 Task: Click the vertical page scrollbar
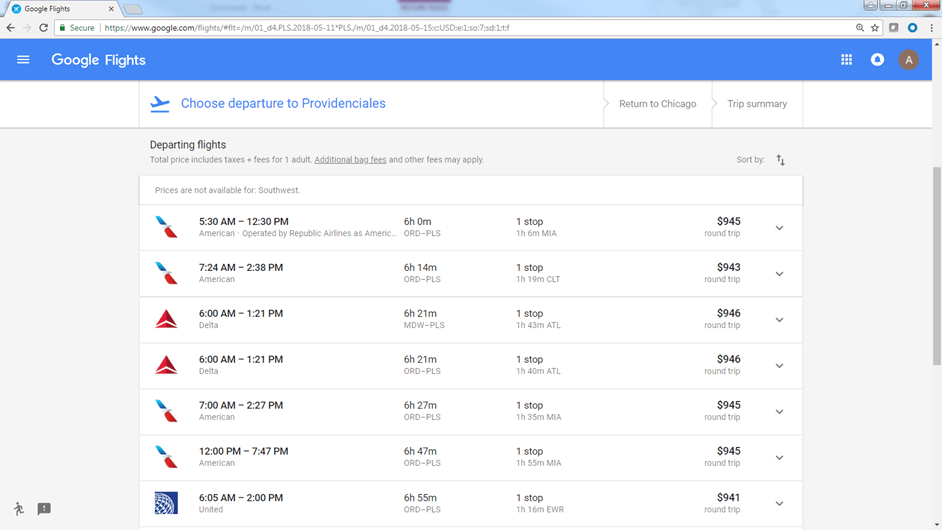point(937,266)
